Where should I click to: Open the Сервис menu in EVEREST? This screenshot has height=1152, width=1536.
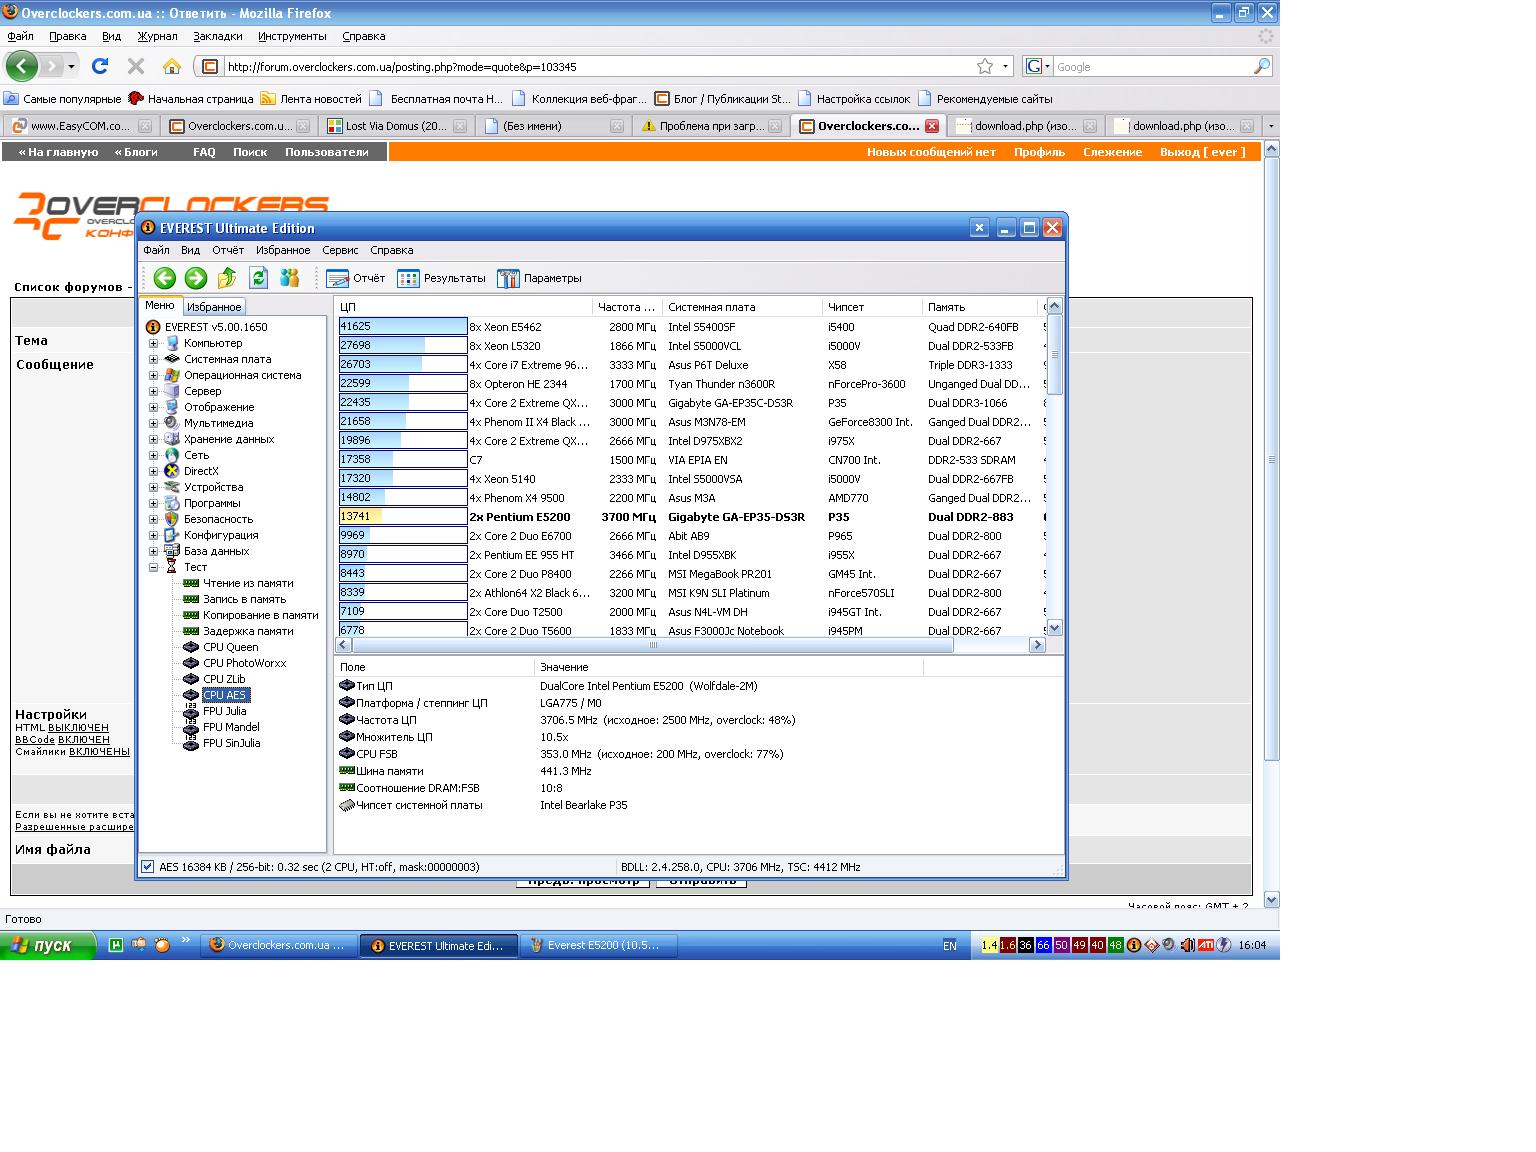[x=340, y=250]
